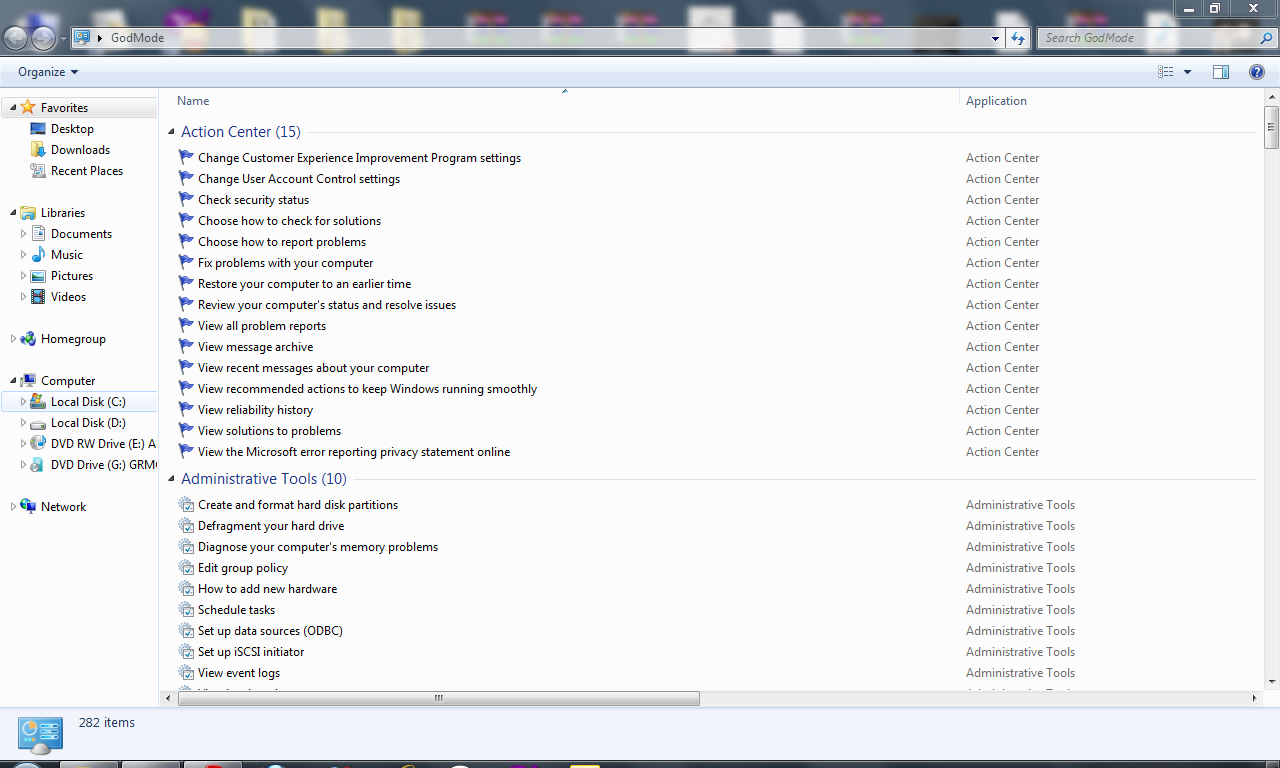Click the Desktop icon in Favorites
The image size is (1280, 768).
(x=38, y=128)
